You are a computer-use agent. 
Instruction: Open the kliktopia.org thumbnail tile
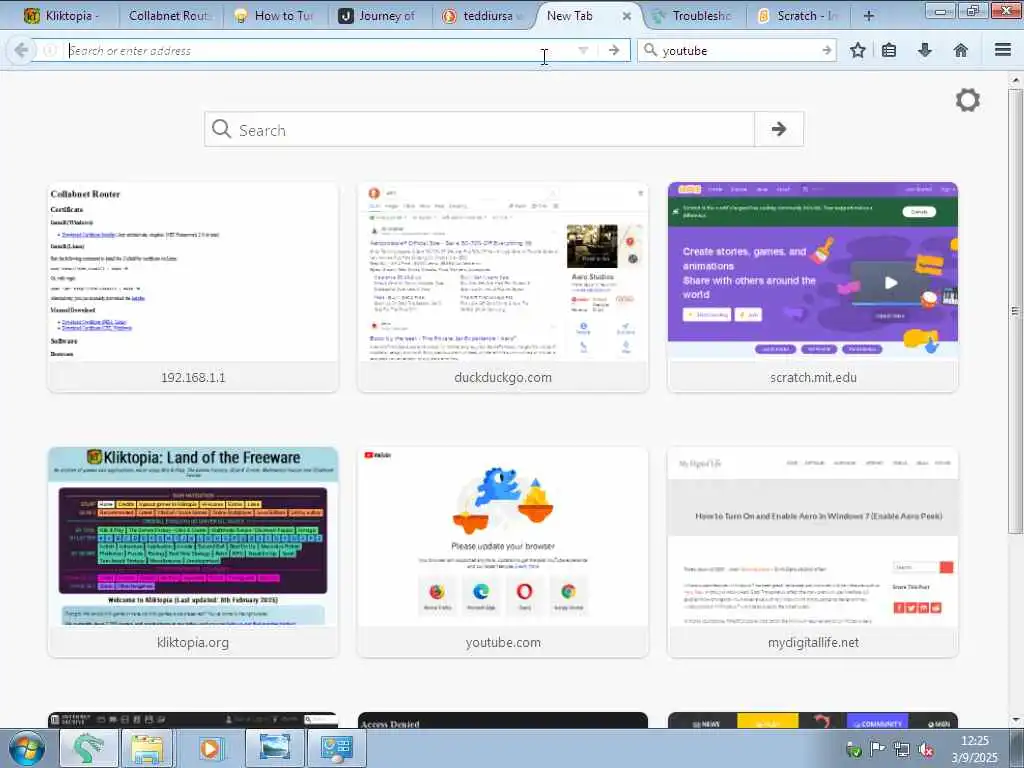point(193,552)
